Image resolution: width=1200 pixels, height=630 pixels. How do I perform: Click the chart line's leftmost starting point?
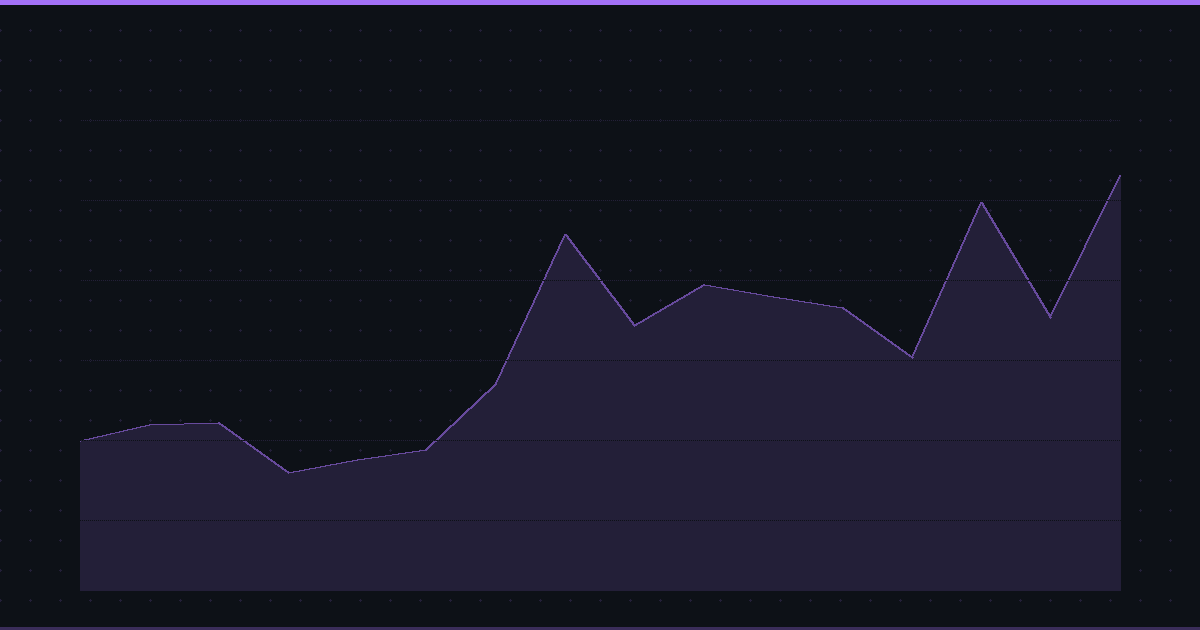point(81,440)
